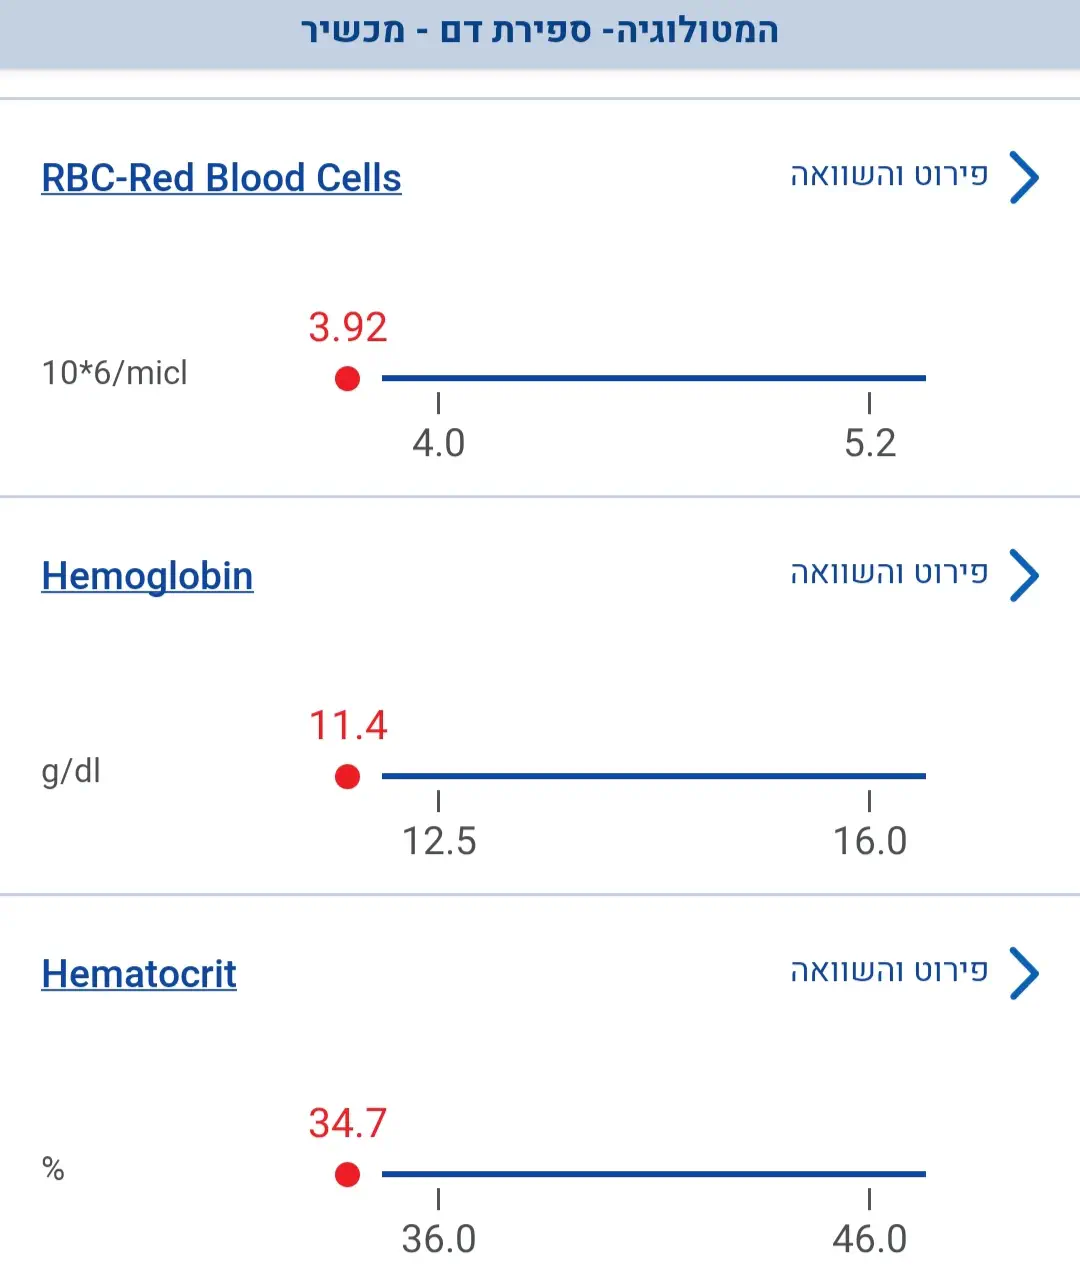
Task: Click the red result dot for RBC
Action: tap(347, 379)
